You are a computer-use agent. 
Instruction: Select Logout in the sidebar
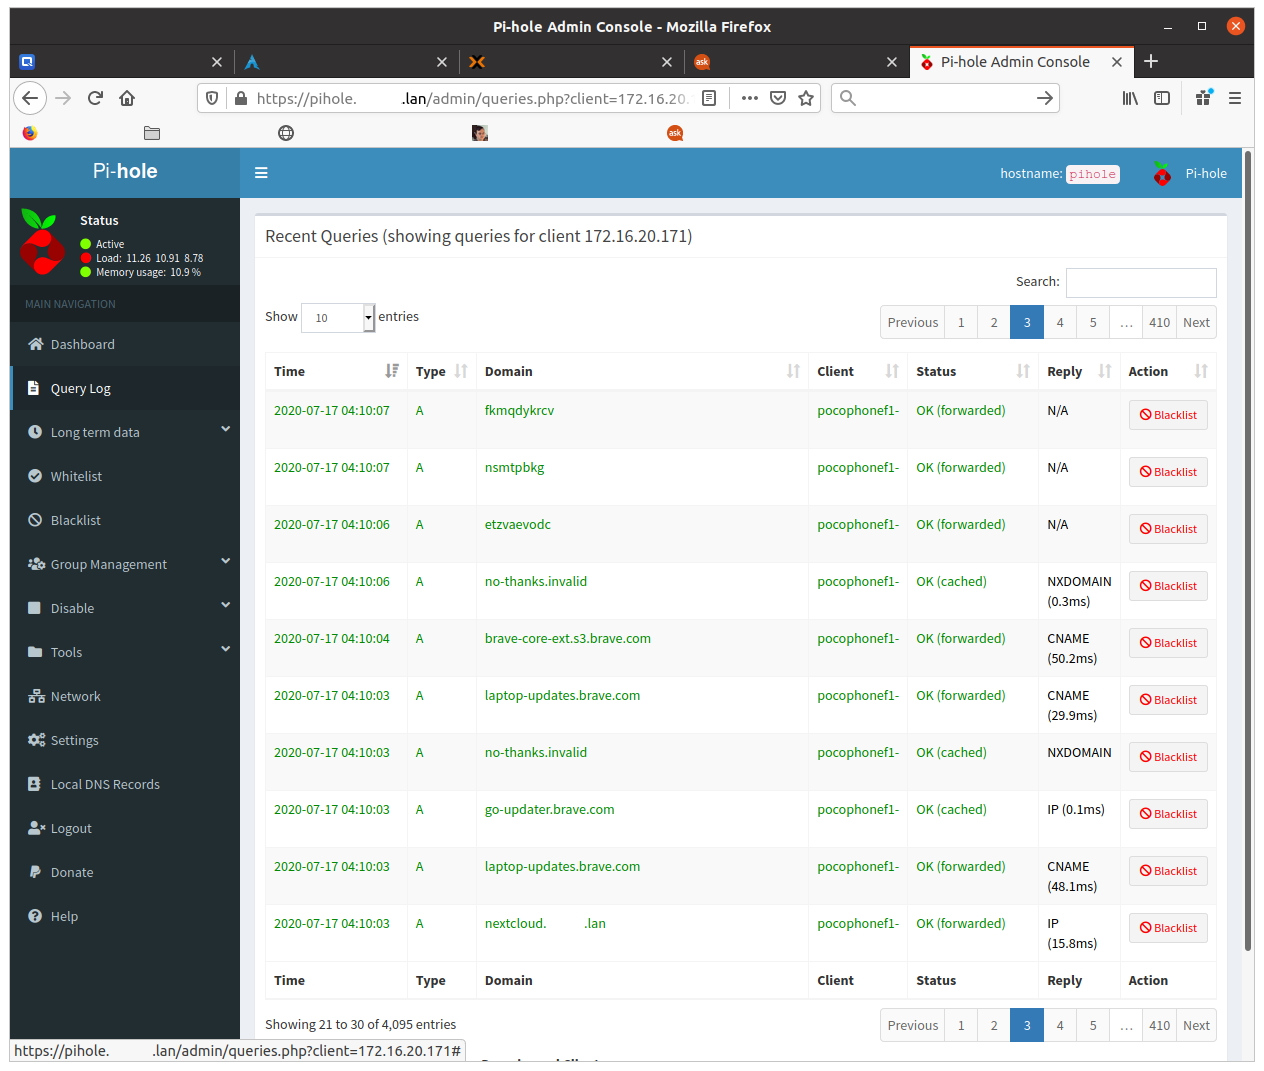pyautogui.click(x=125, y=828)
